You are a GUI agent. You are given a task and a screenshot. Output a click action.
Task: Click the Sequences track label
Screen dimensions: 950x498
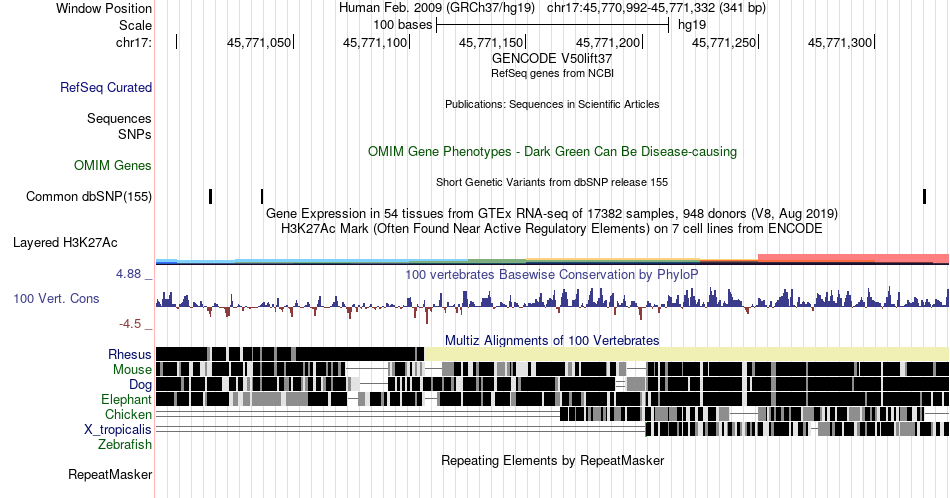click(x=119, y=118)
